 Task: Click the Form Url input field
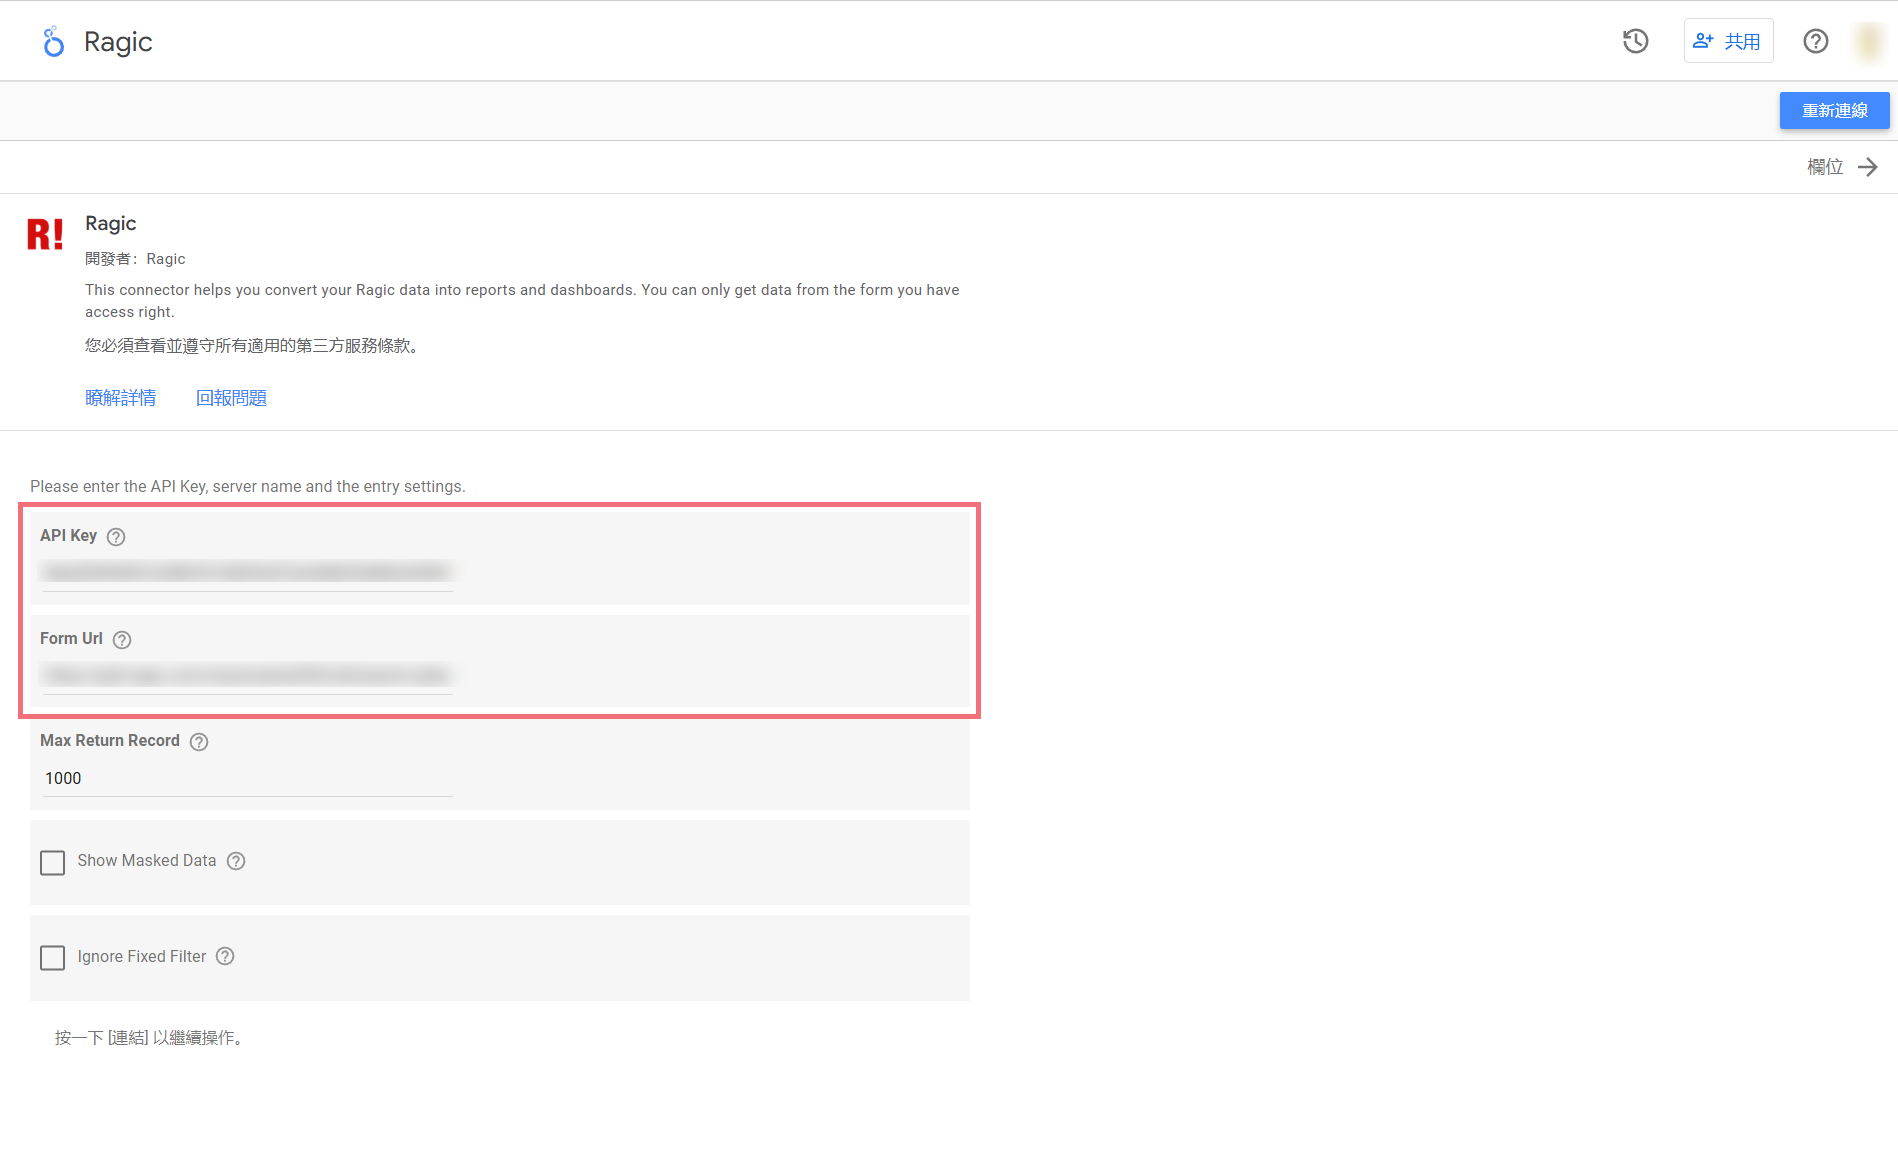247,676
